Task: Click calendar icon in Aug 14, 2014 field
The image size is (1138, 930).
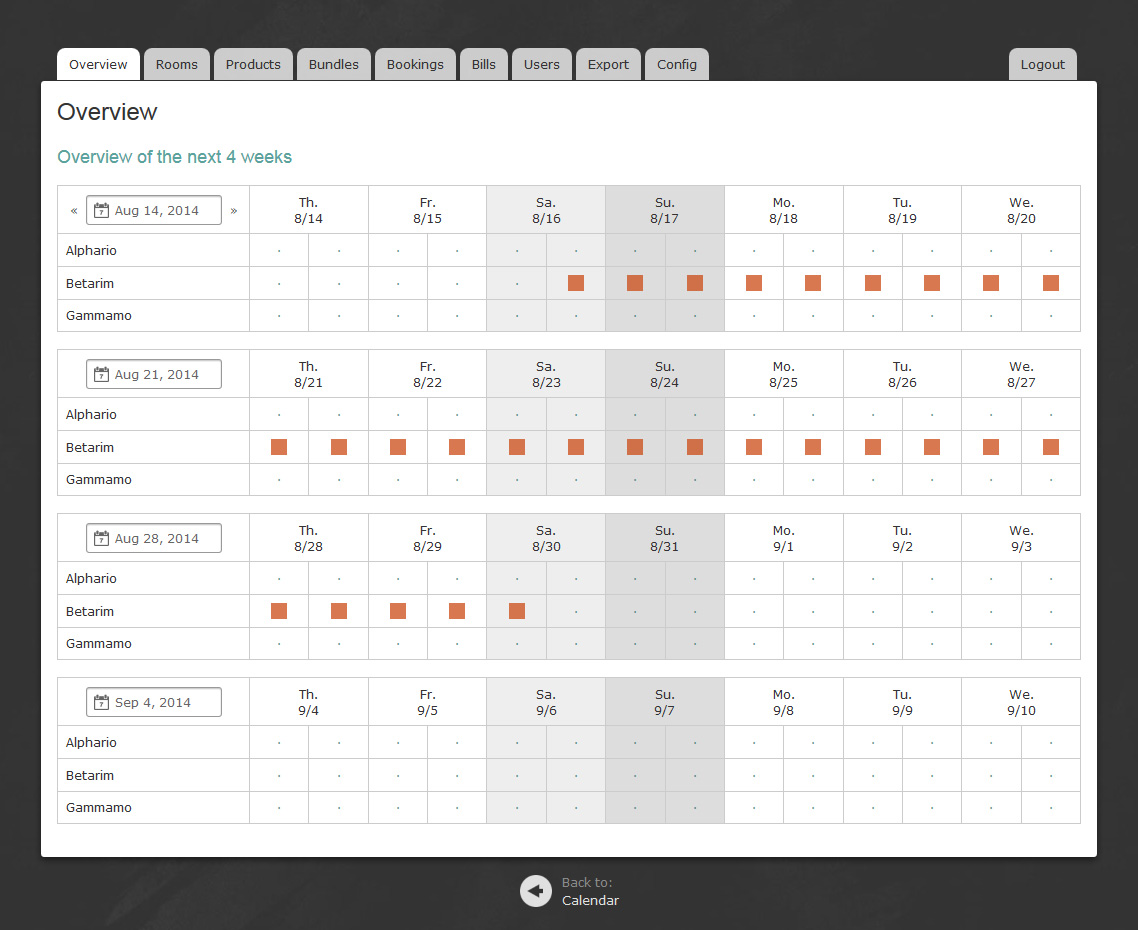Action: tap(101, 211)
